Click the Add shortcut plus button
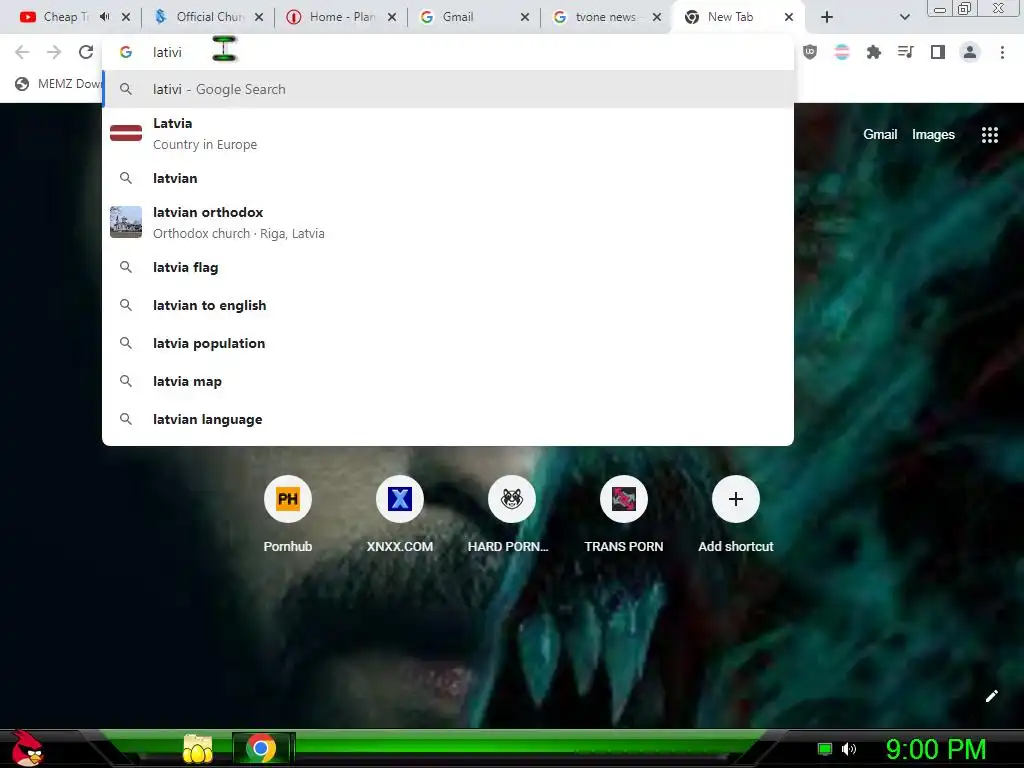This screenshot has height=768, width=1024. tap(735, 499)
